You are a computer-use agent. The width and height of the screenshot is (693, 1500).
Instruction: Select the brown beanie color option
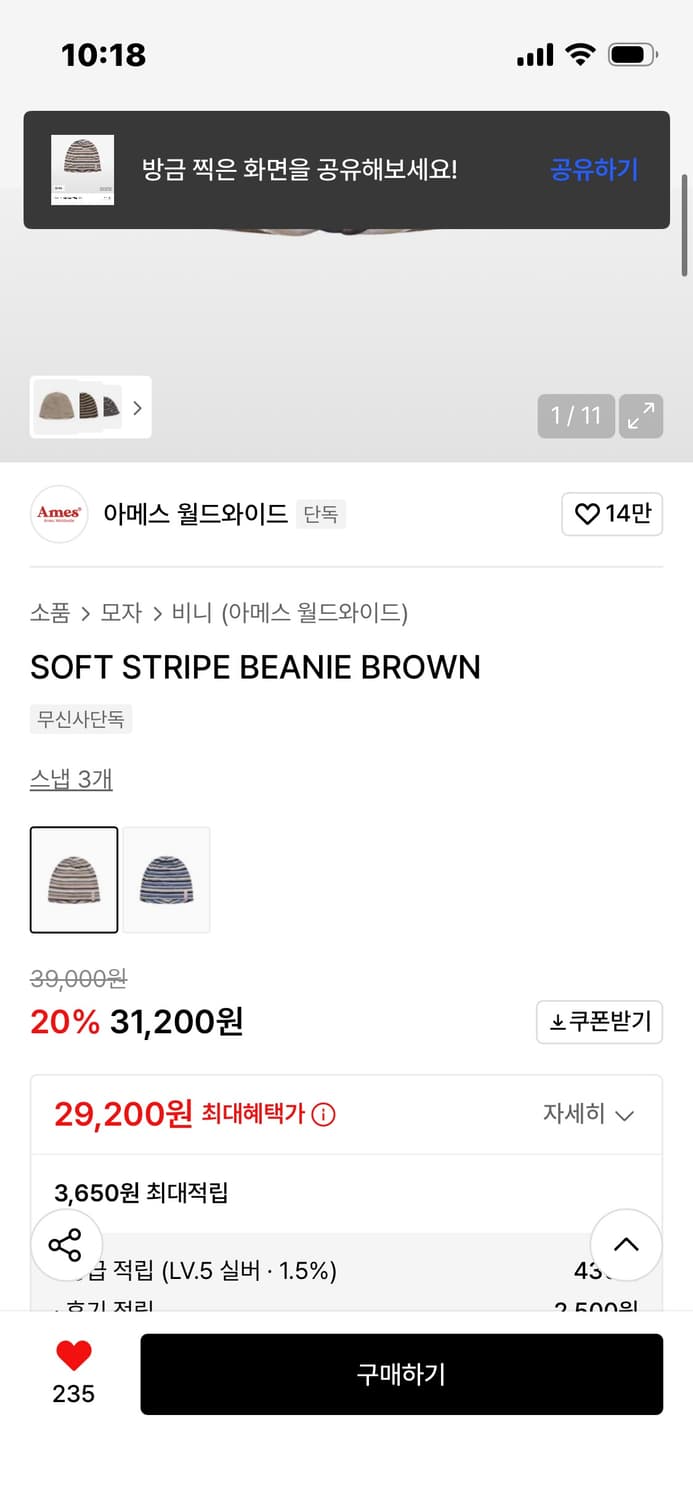(74, 880)
